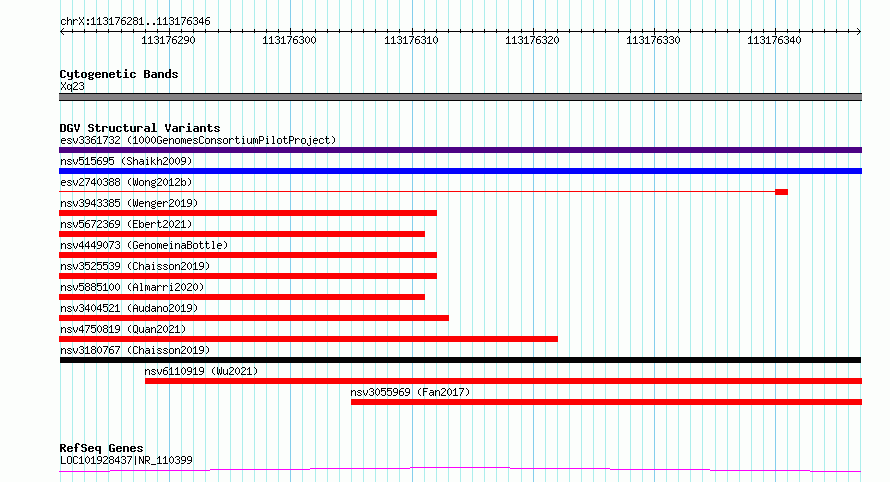
Task: Click ruler position label 113176290
Action: coord(168,40)
